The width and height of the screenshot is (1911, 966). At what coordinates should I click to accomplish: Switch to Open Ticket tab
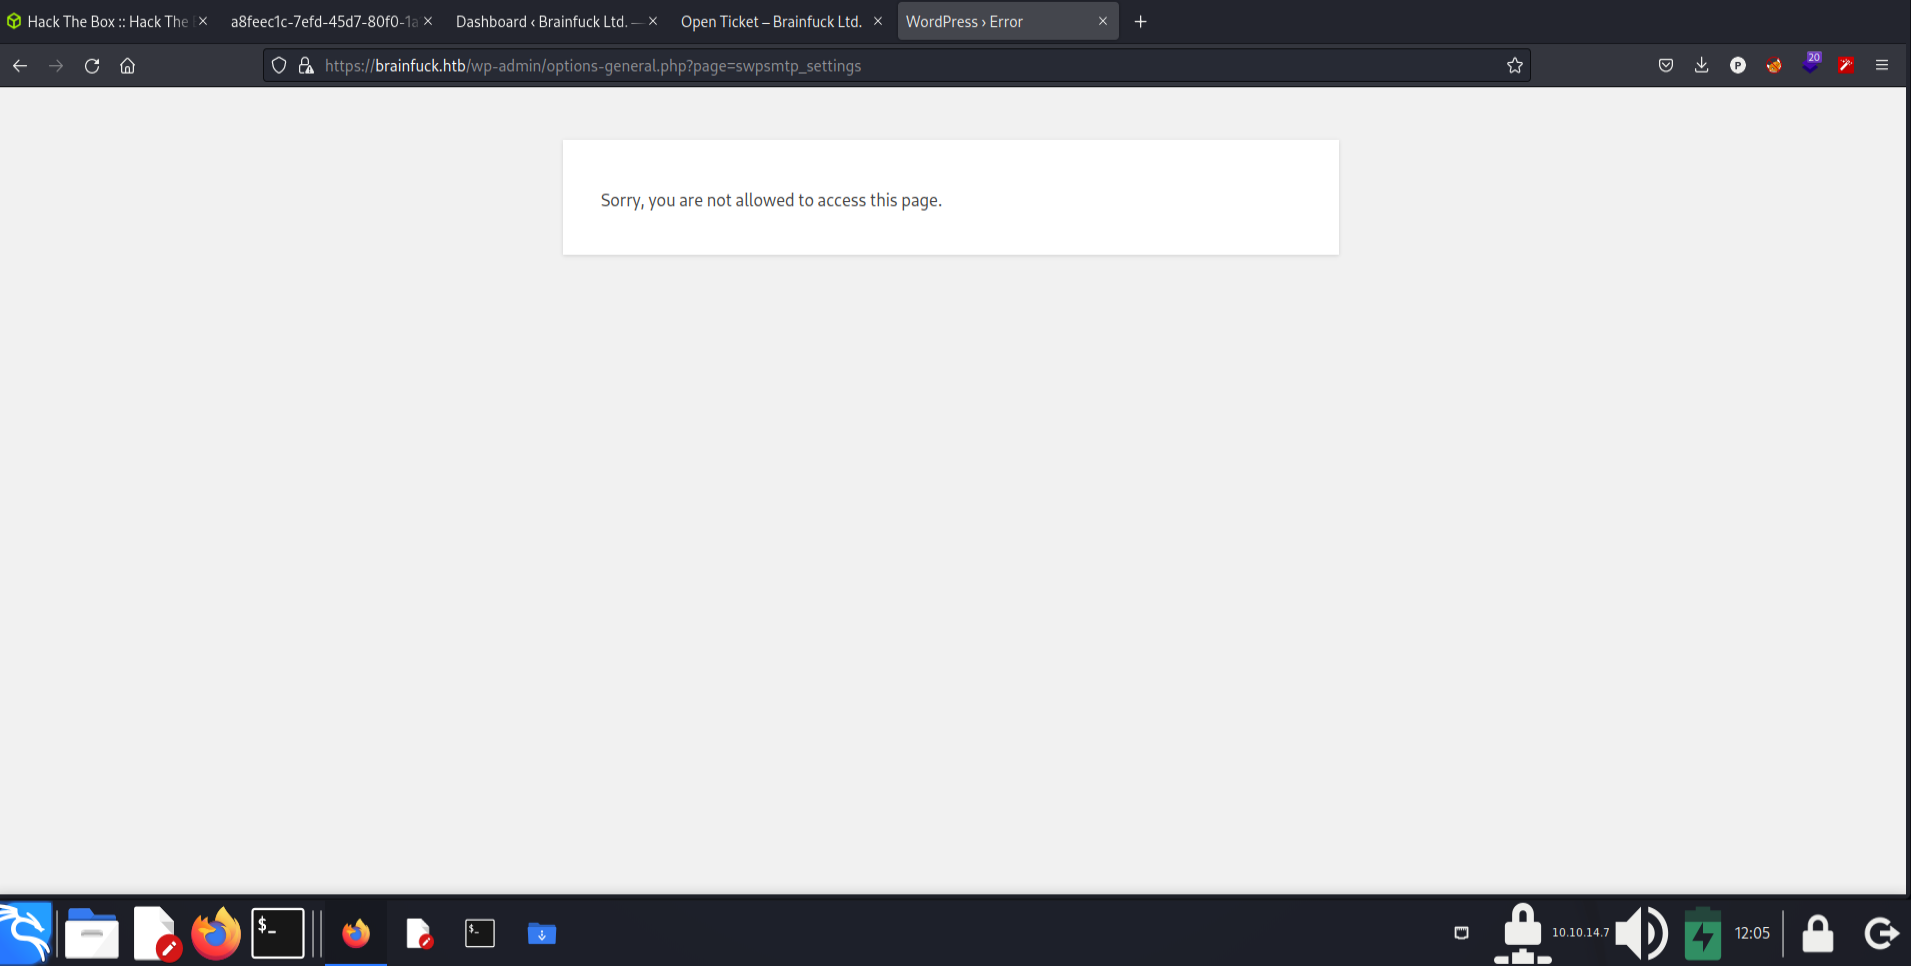pyautogui.click(x=771, y=22)
